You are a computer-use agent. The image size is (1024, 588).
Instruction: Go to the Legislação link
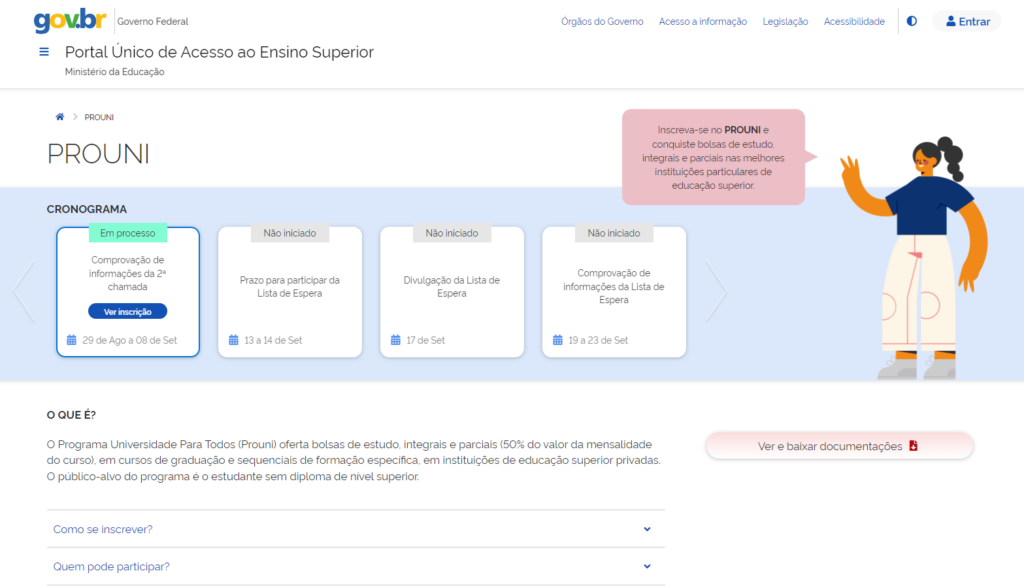[x=785, y=21]
